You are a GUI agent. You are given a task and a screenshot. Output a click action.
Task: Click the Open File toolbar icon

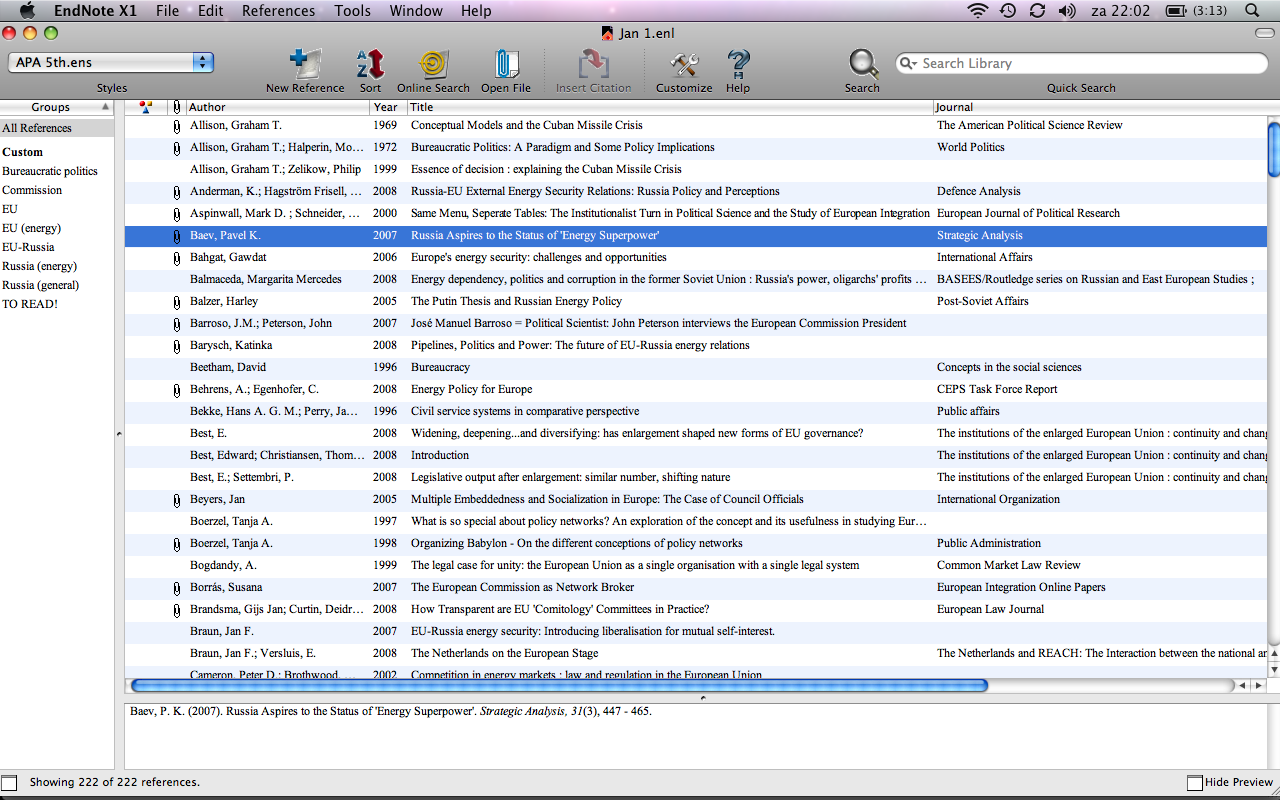click(x=506, y=65)
